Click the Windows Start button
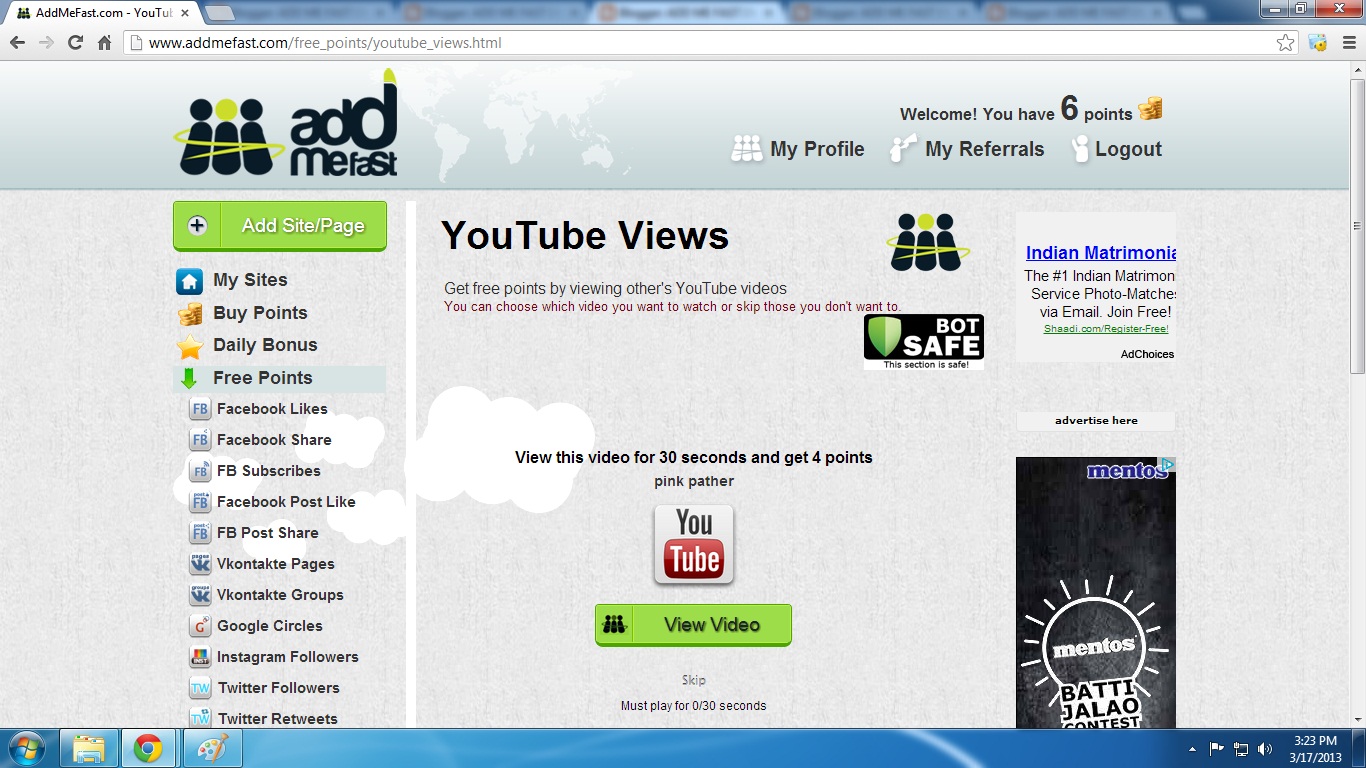The height and width of the screenshot is (768, 1366). pyautogui.click(x=26, y=748)
